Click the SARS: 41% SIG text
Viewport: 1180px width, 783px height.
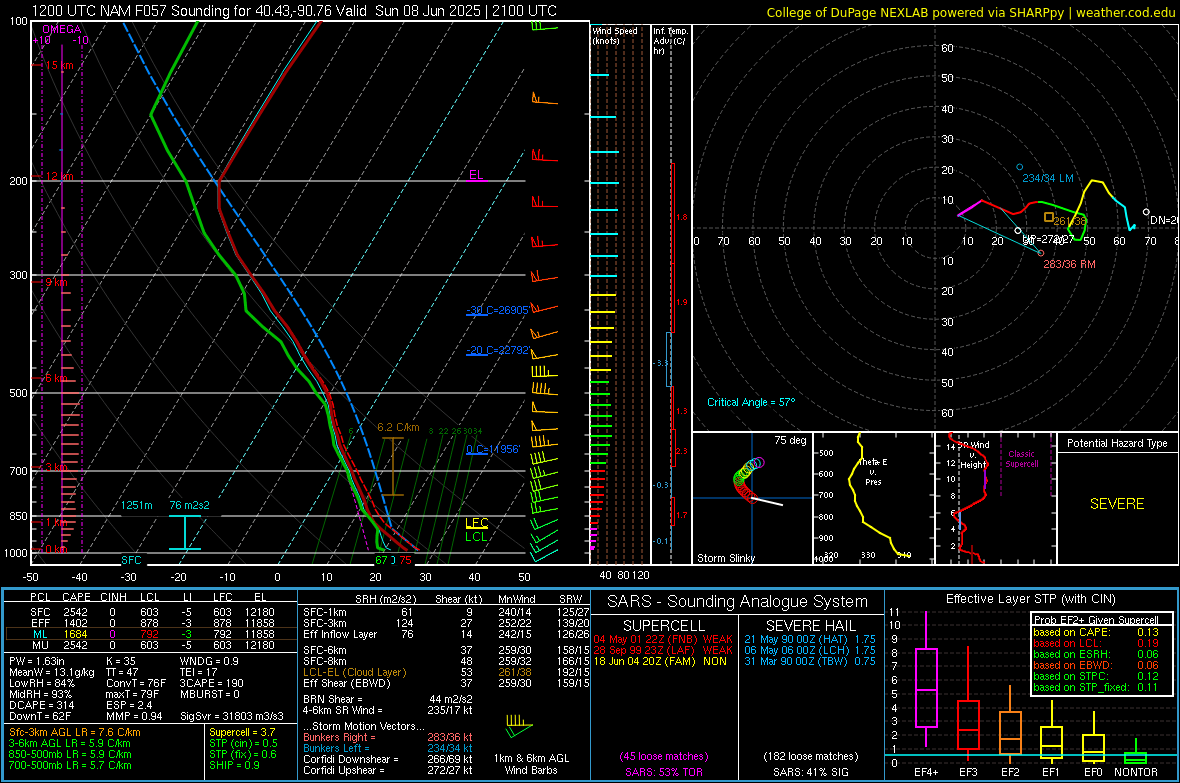(811, 772)
